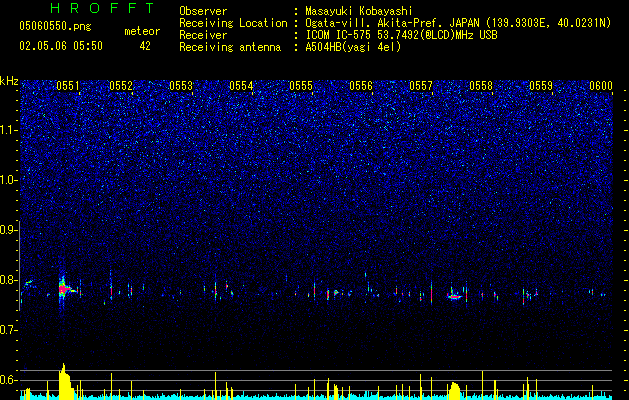Viewport: 629px width, 400px height.
Task: Click the 0558 time marker
Action: pos(481,86)
